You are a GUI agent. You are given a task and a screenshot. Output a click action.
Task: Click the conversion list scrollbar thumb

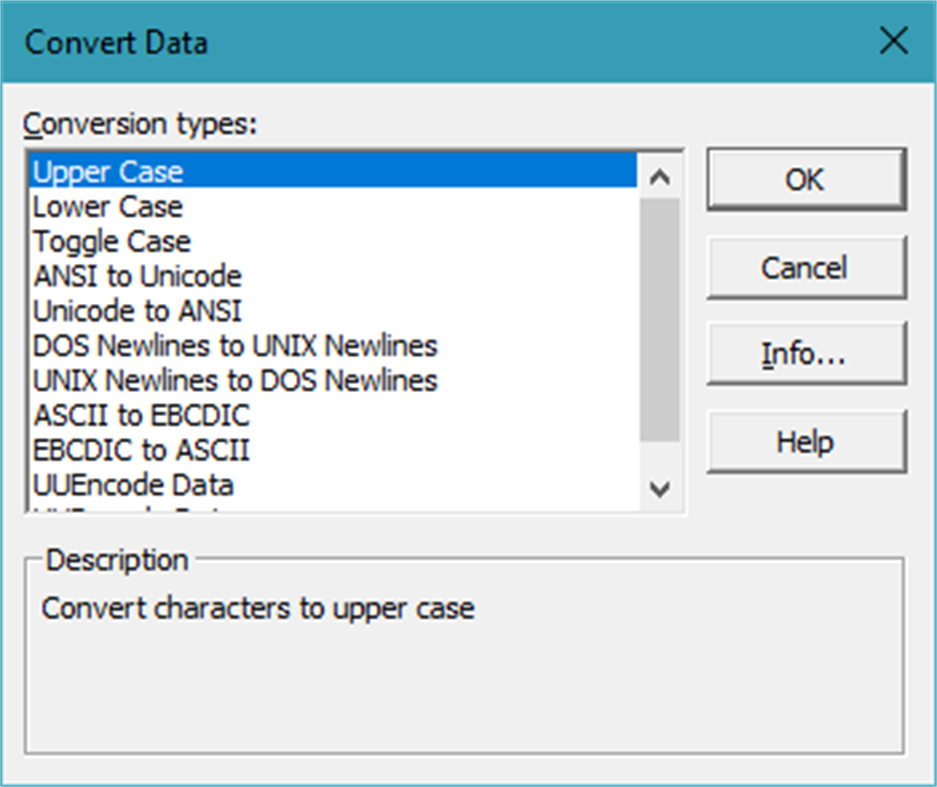point(659,320)
